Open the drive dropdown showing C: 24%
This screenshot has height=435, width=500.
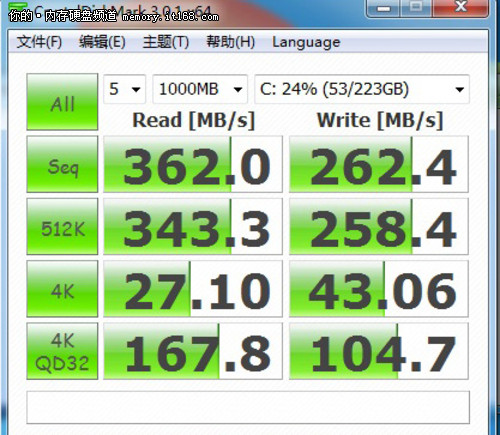[362, 89]
